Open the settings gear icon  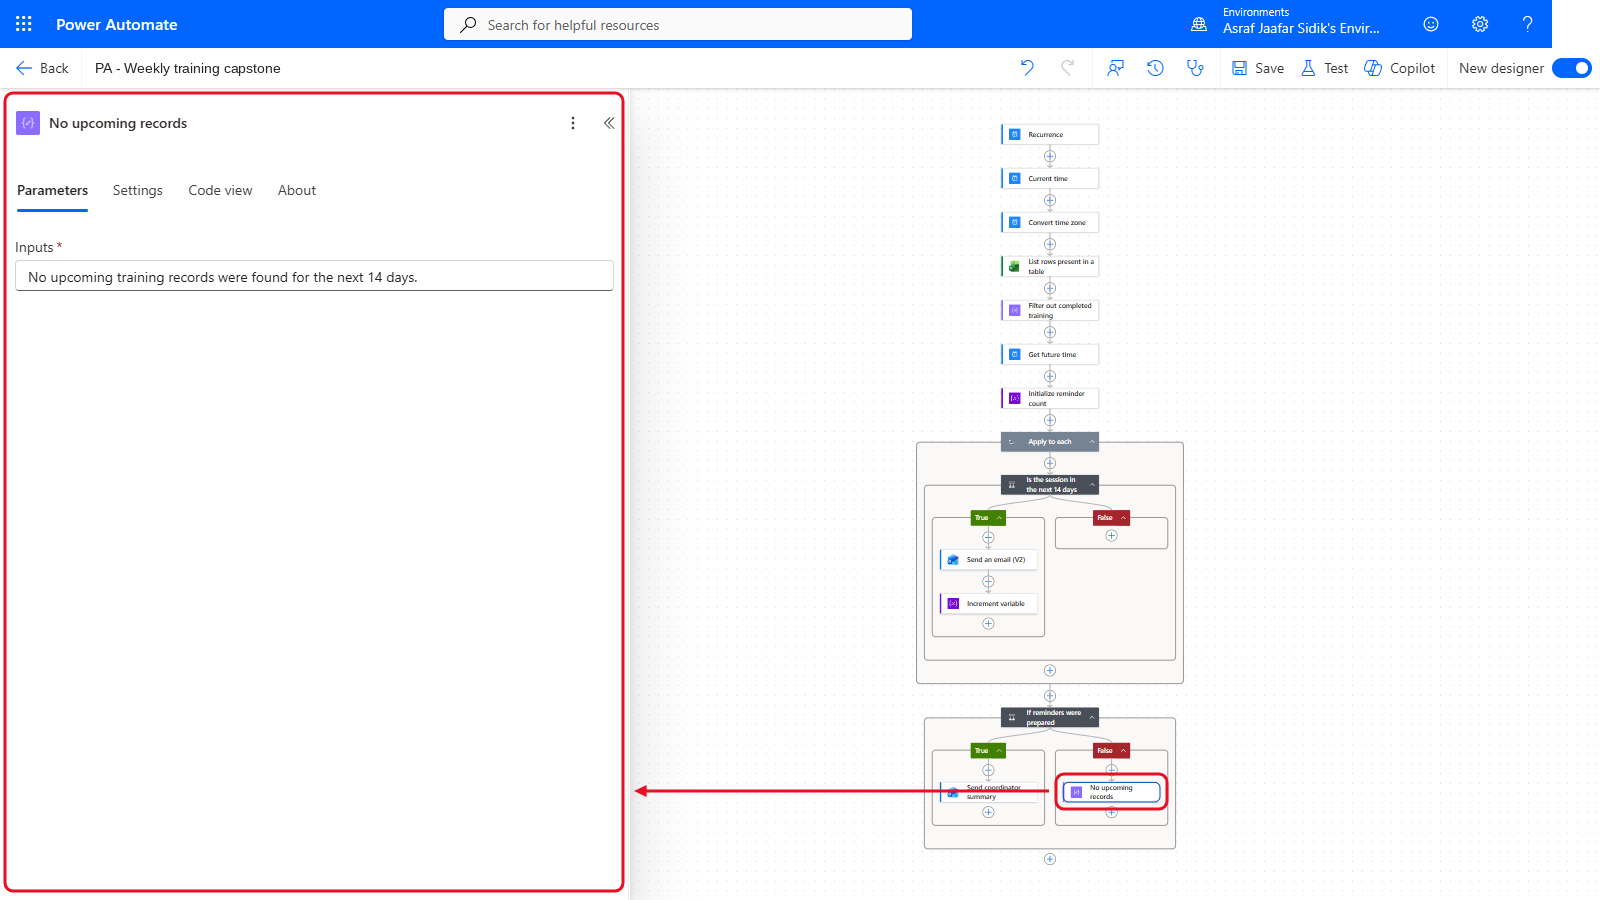[x=1480, y=24]
